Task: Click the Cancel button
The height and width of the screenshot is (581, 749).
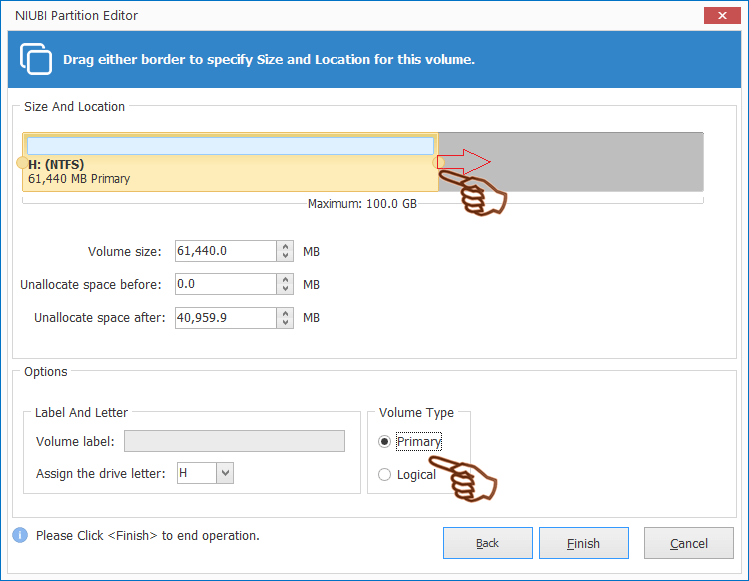Action: (689, 543)
